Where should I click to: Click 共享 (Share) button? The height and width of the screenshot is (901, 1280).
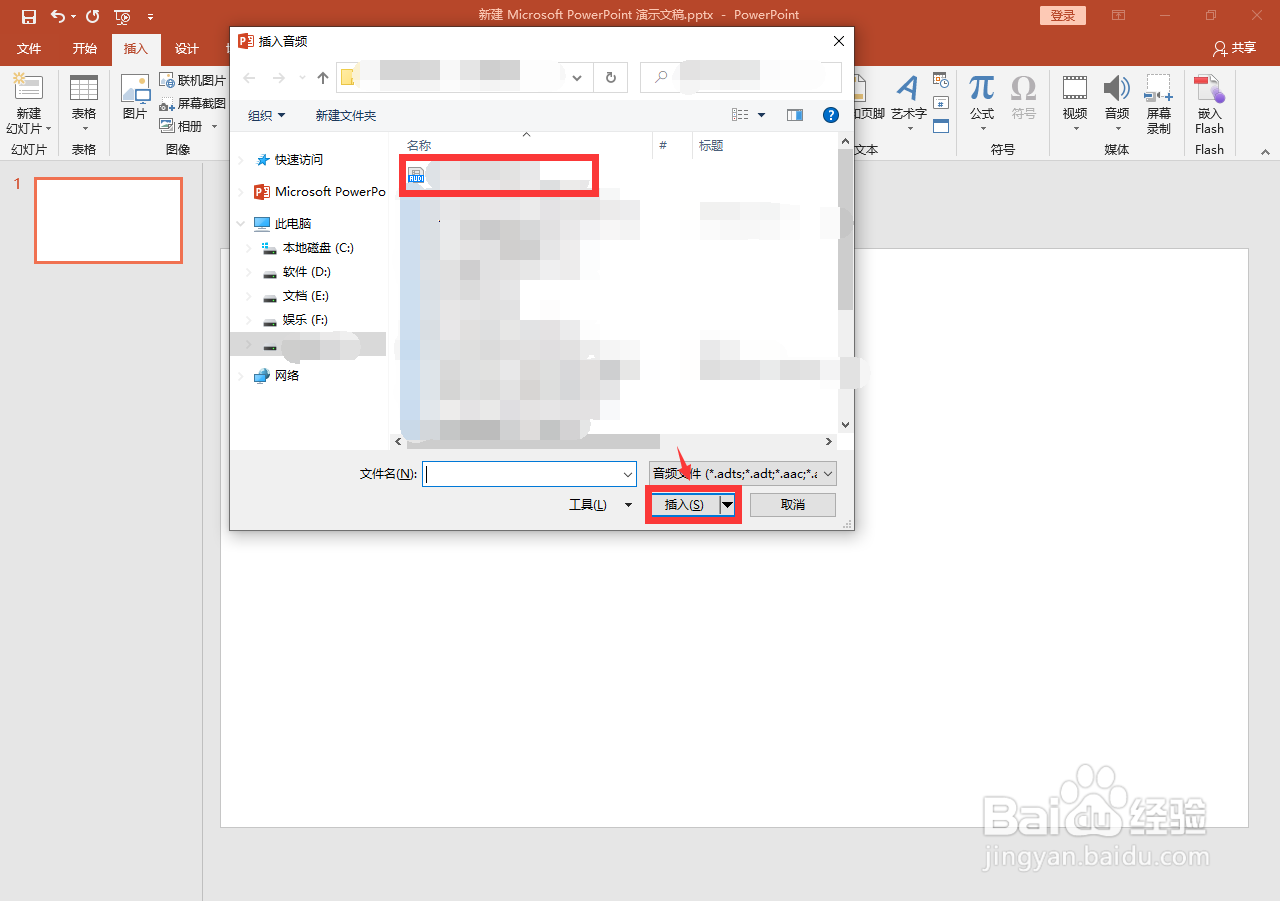(x=1234, y=48)
